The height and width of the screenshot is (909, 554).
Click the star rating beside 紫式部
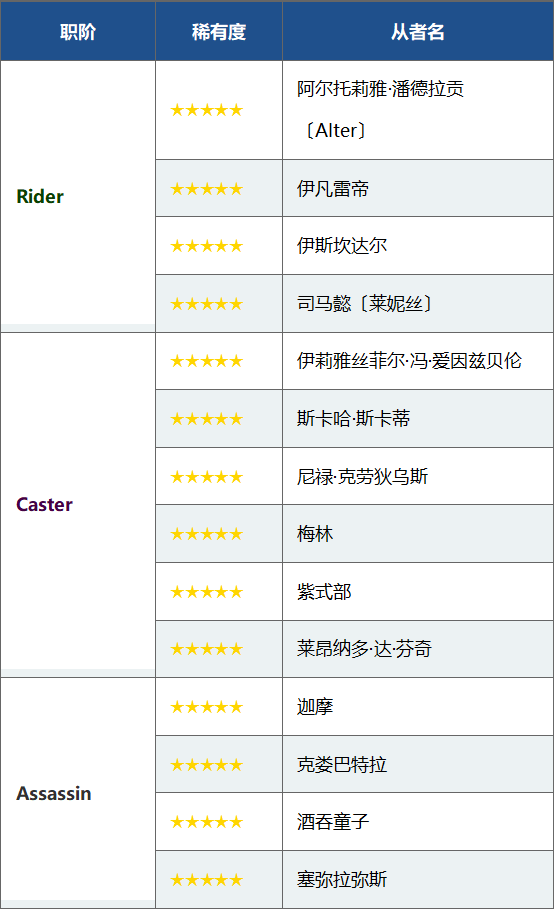point(206,592)
